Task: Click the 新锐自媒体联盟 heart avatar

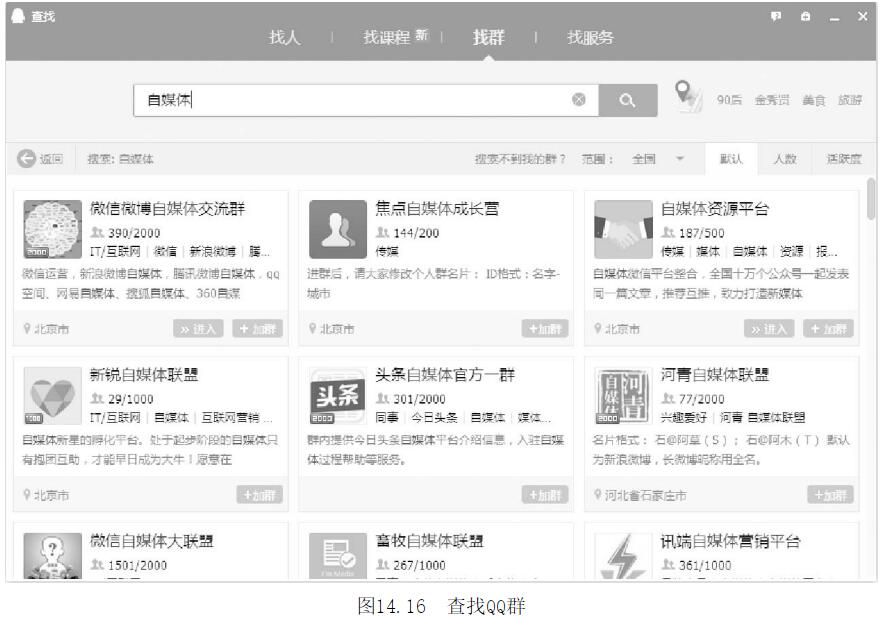Action: [x=52, y=395]
